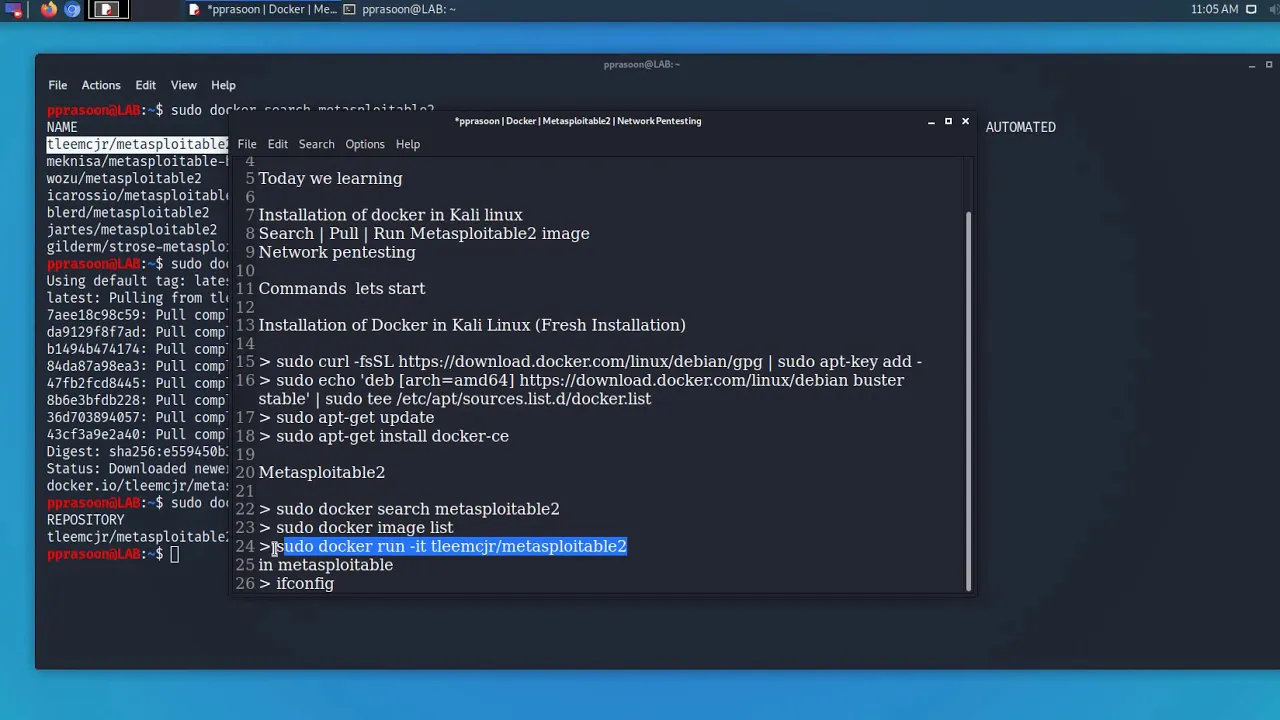Open the Options menu in the text editor
The height and width of the screenshot is (720, 1280).
click(x=365, y=144)
